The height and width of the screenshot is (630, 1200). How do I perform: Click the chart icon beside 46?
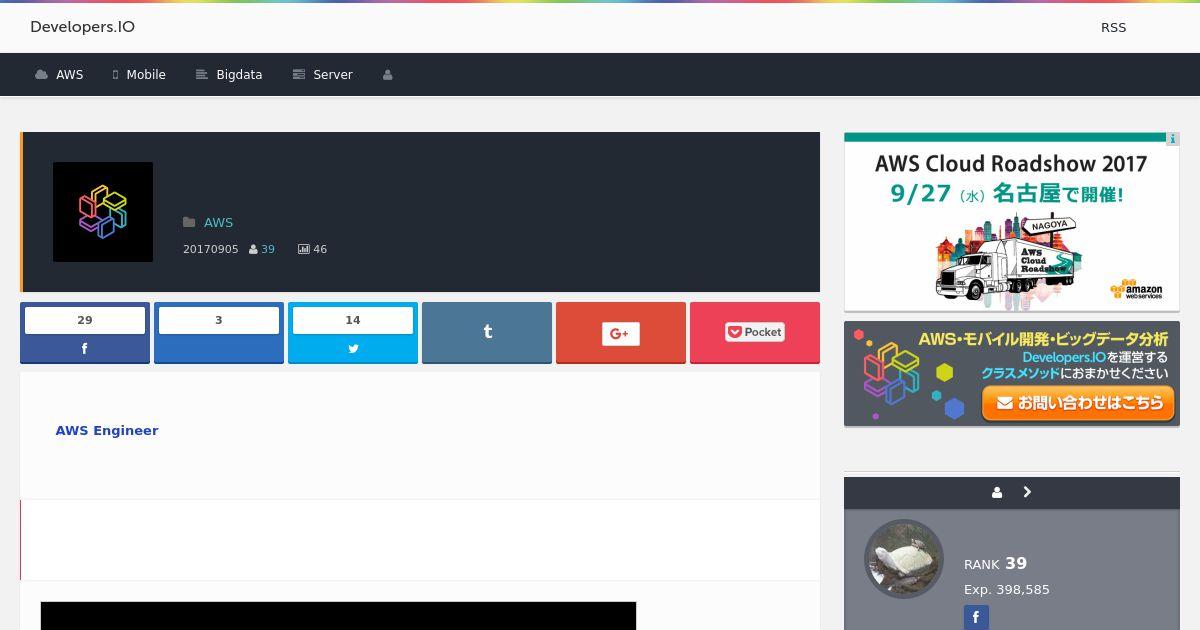point(303,249)
